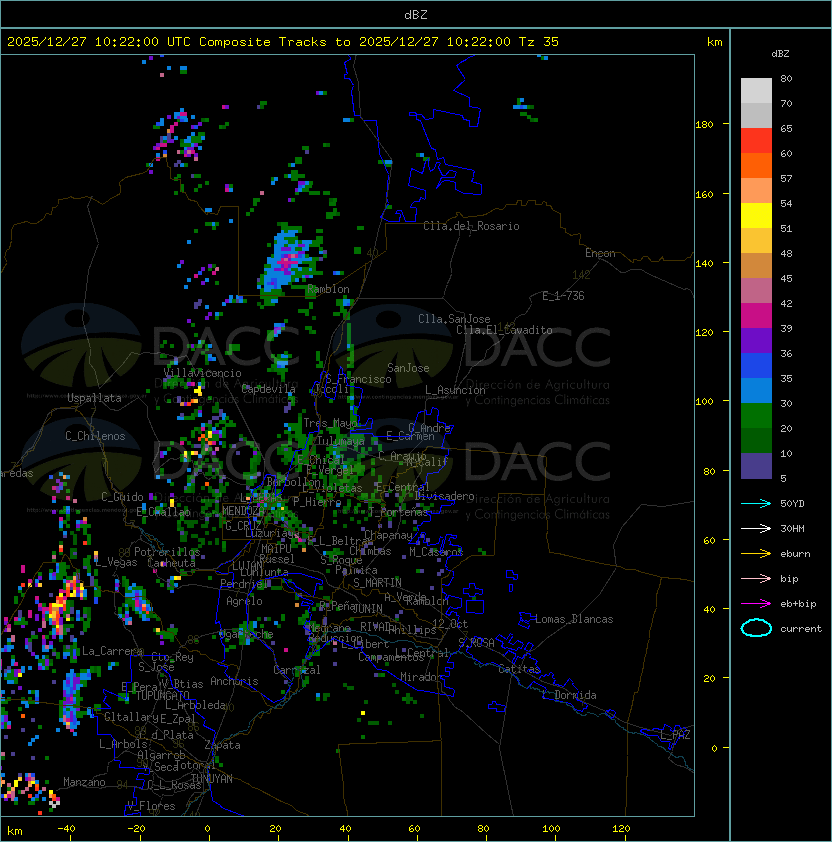Viewport: 832px width, 842px height.
Task: Click the dBZ heading above the color scale
Action: (780, 54)
